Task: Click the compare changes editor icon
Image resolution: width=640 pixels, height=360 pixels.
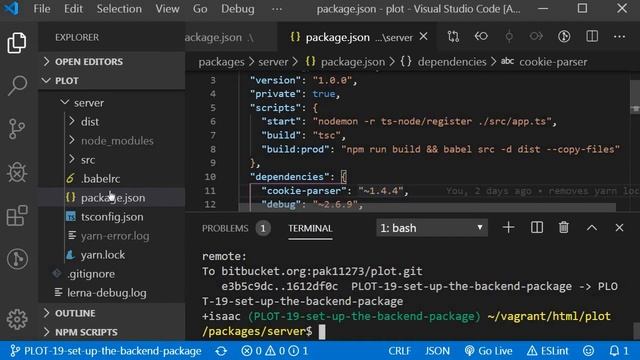Action: point(453,37)
